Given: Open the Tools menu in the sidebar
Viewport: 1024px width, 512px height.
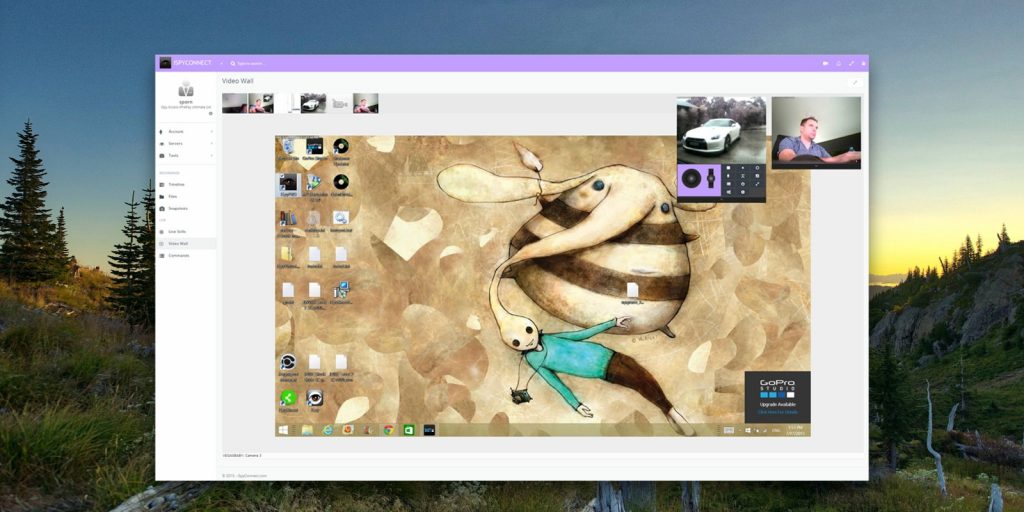Looking at the screenshot, I should click(186, 155).
